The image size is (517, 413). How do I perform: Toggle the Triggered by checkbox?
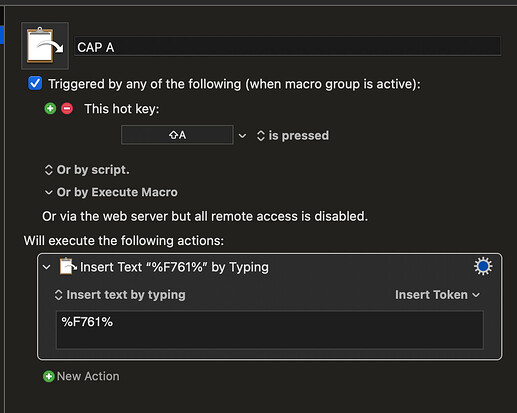pos(35,83)
